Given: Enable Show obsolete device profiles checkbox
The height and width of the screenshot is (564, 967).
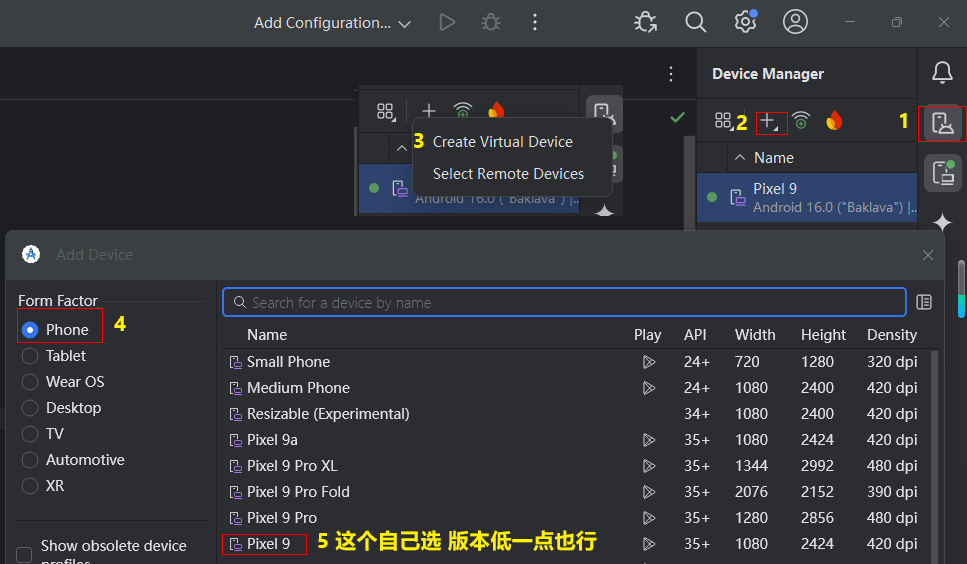Looking at the screenshot, I should [24, 555].
